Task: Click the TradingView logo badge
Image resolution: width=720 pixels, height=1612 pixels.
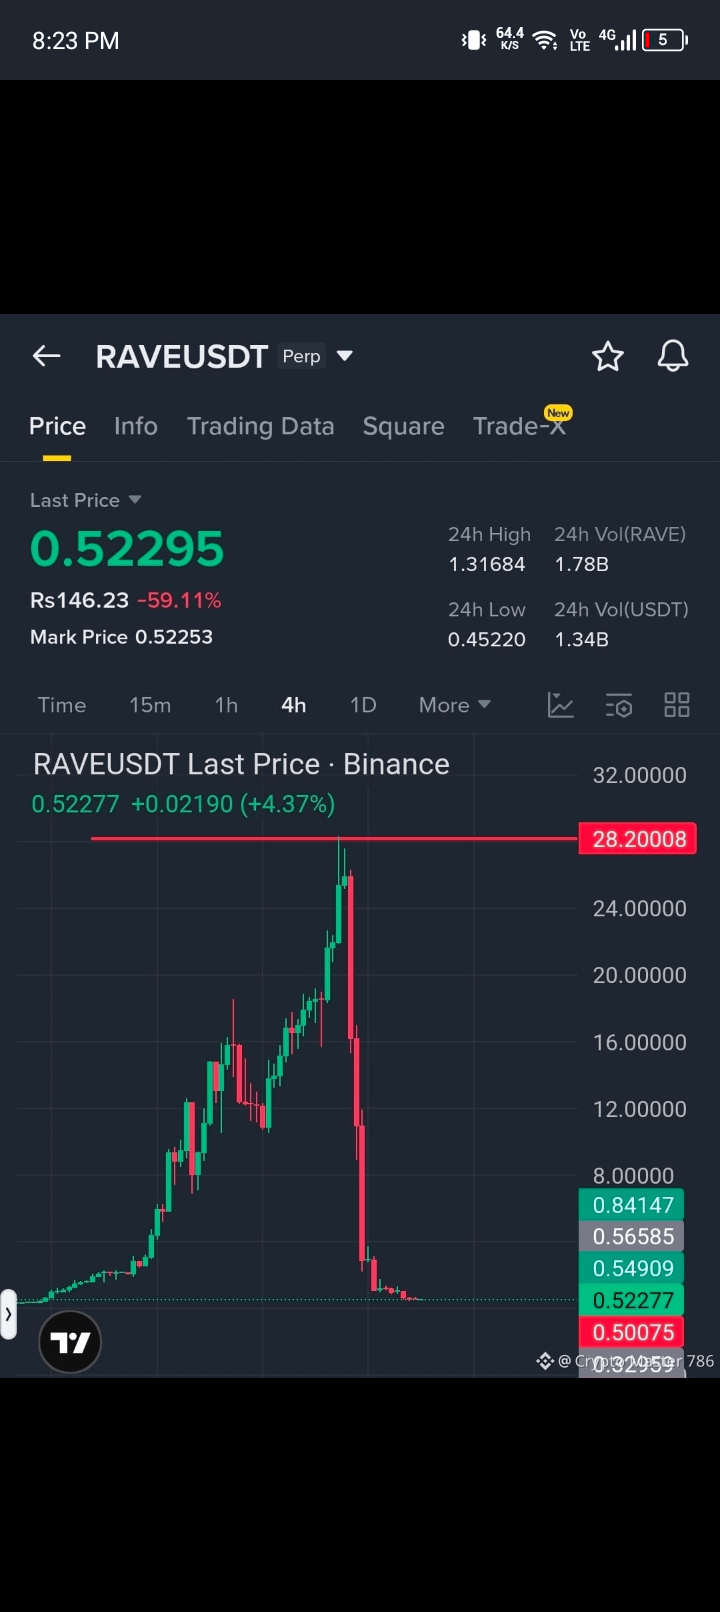Action: [70, 1342]
